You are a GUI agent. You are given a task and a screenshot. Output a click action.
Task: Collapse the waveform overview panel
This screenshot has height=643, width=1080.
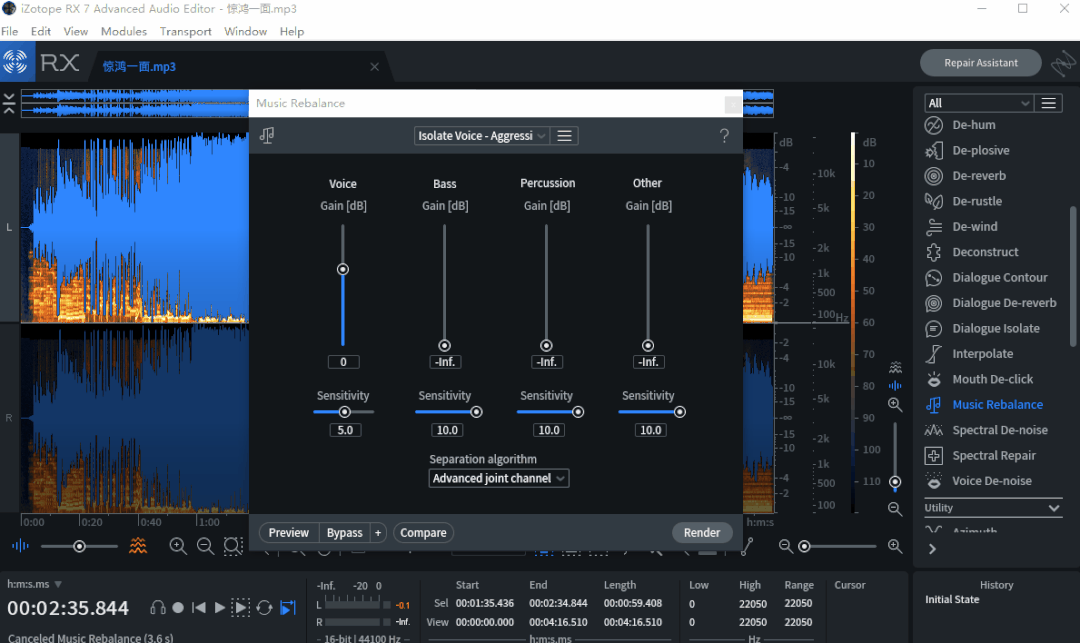(9, 103)
